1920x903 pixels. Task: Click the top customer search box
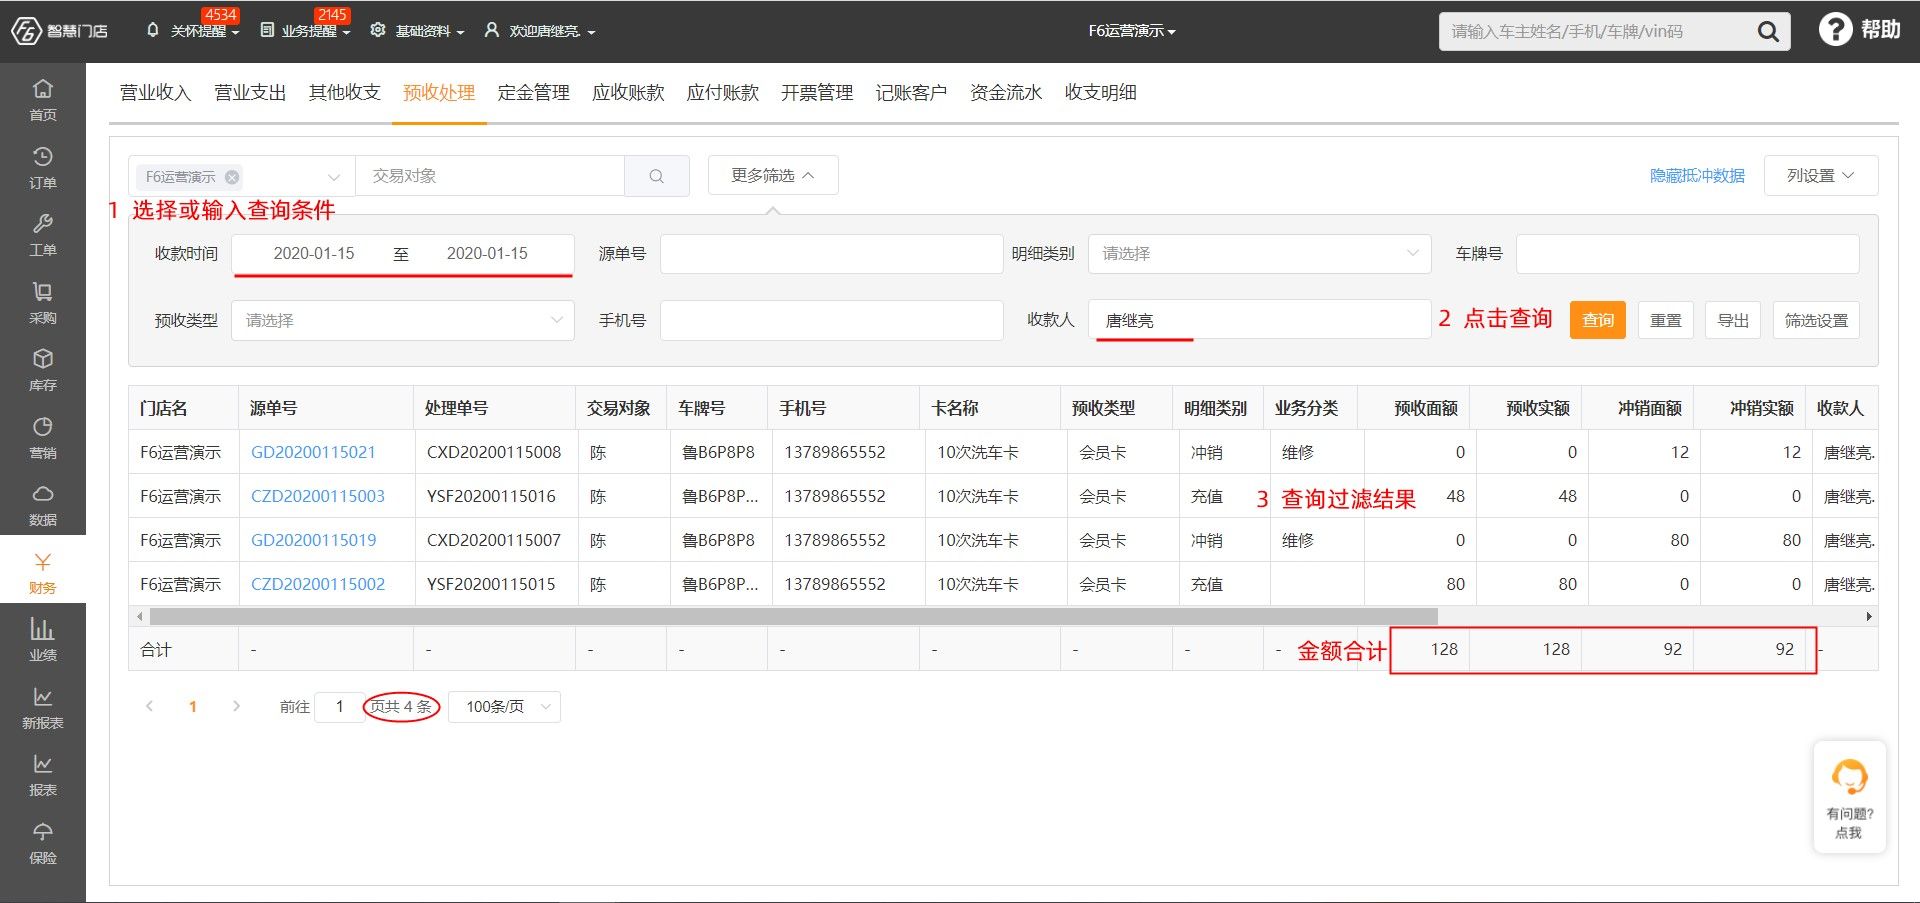(1598, 32)
